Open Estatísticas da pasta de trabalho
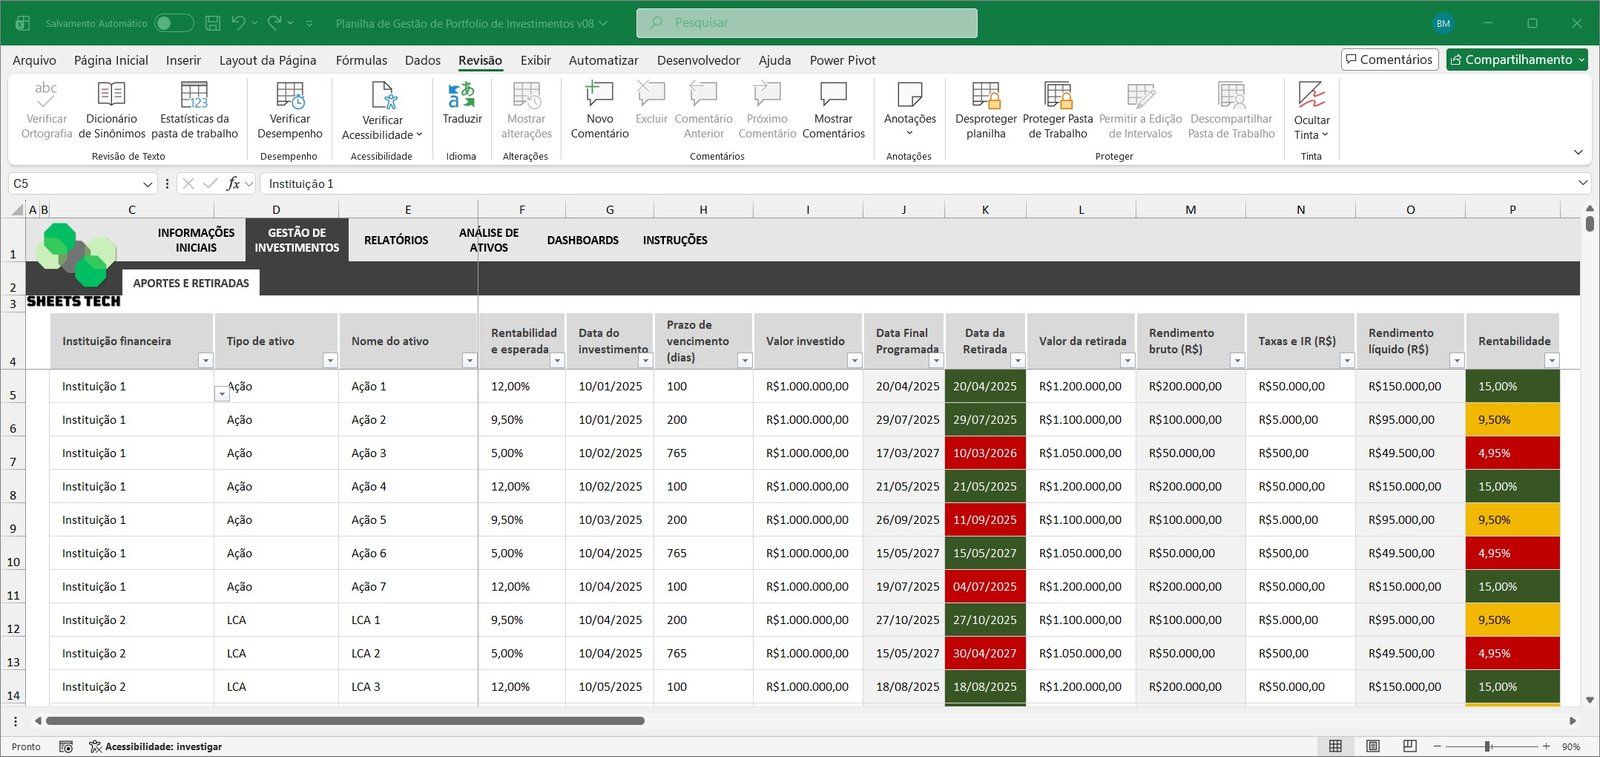 click(194, 96)
